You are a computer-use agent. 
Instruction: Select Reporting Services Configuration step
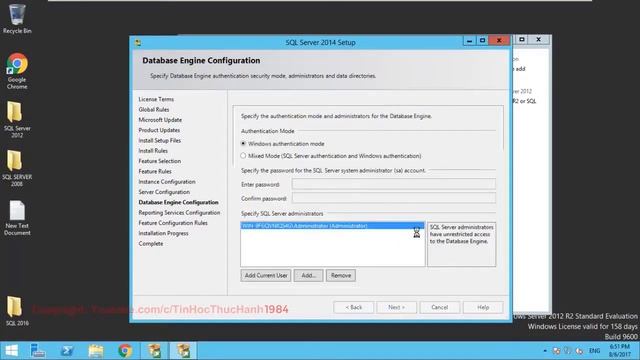[179, 213]
